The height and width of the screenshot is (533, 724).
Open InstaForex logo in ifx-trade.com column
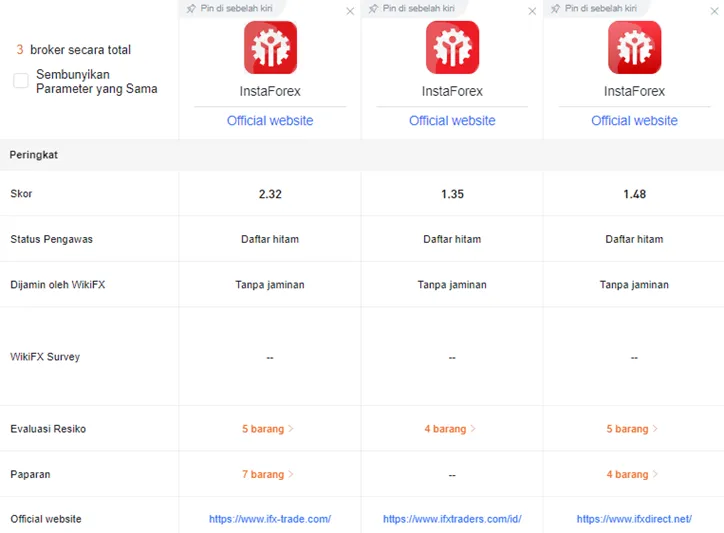pyautogui.click(x=270, y=47)
